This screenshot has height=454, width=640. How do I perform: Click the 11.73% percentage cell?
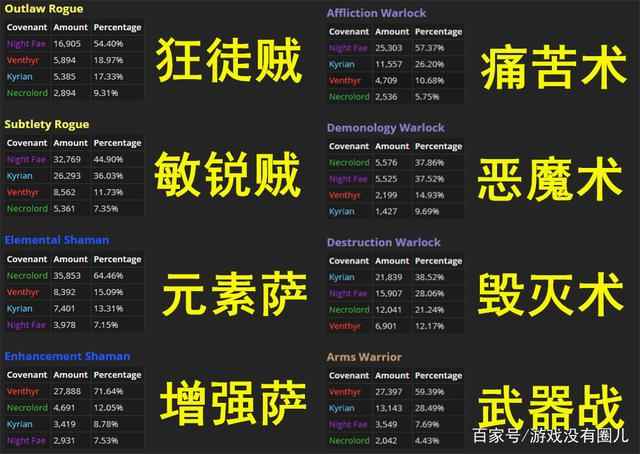pos(108,192)
